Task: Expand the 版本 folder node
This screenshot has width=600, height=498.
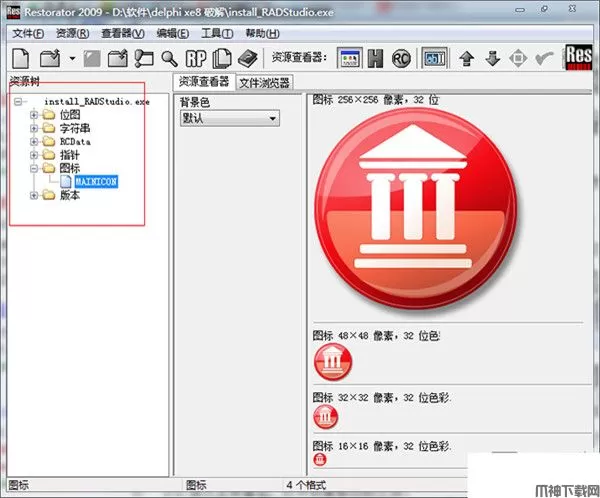Action: tap(34, 196)
